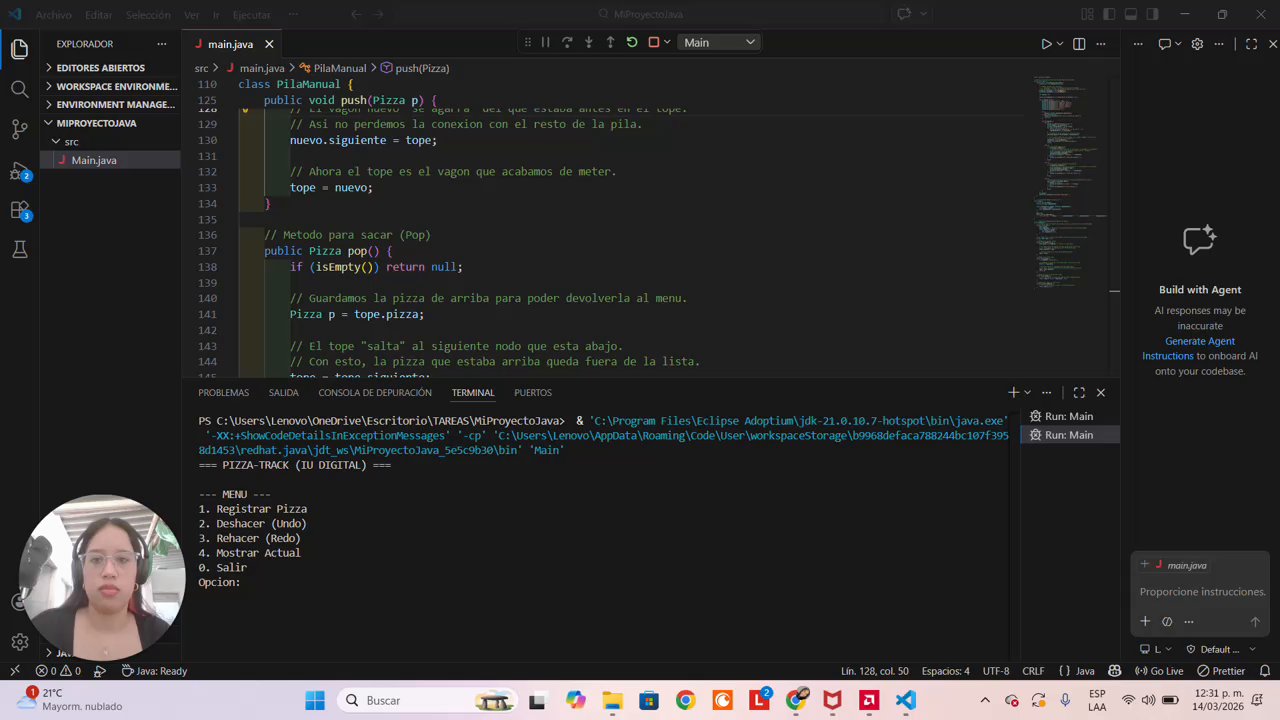Toggle the bottom panel layout button
The width and height of the screenshot is (1280, 720).
(1131, 15)
